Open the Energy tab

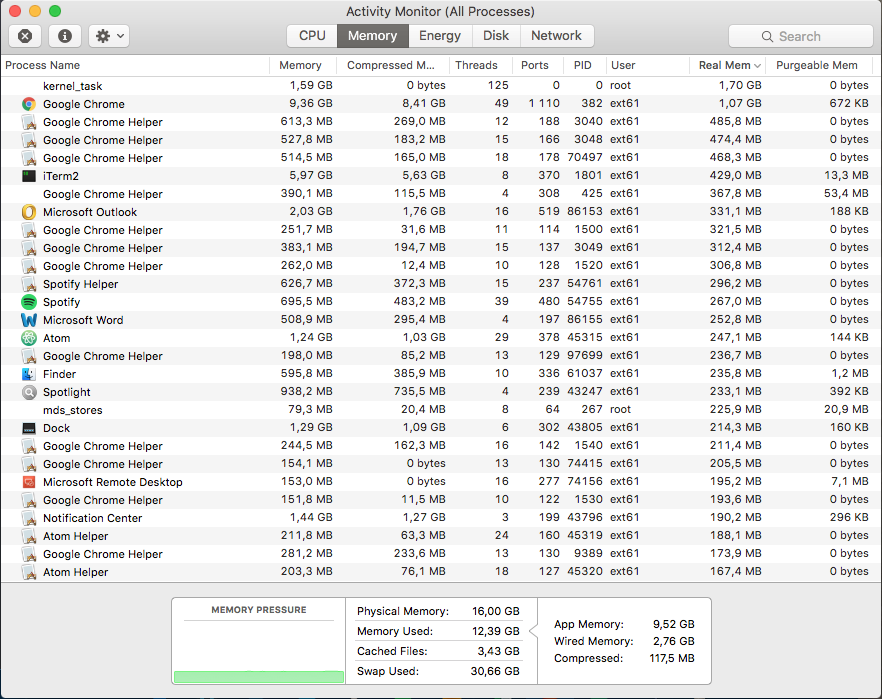click(440, 36)
